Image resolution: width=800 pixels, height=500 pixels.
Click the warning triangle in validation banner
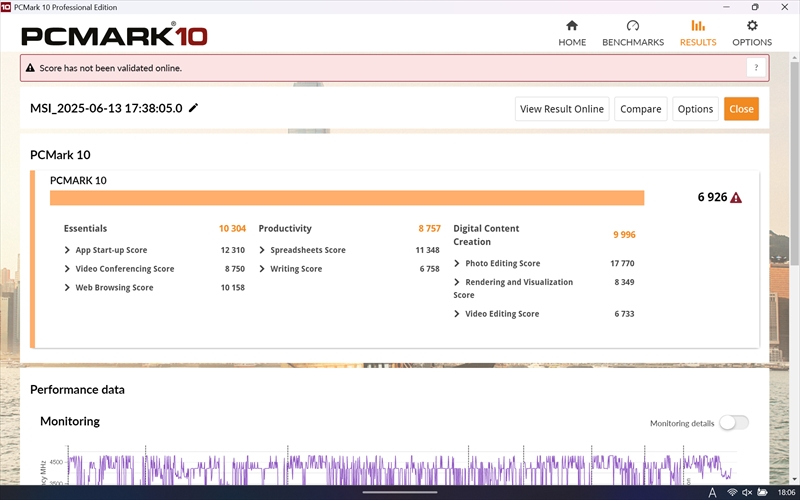click(30, 68)
